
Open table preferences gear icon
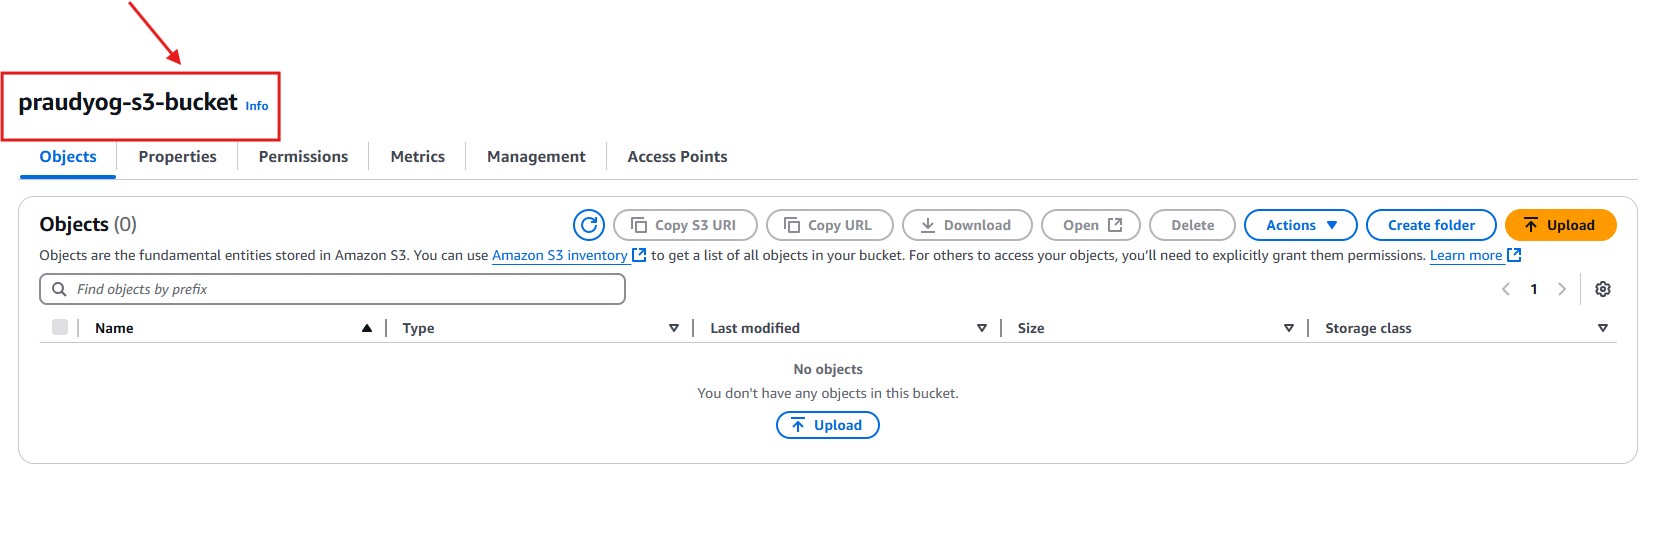[x=1603, y=289]
